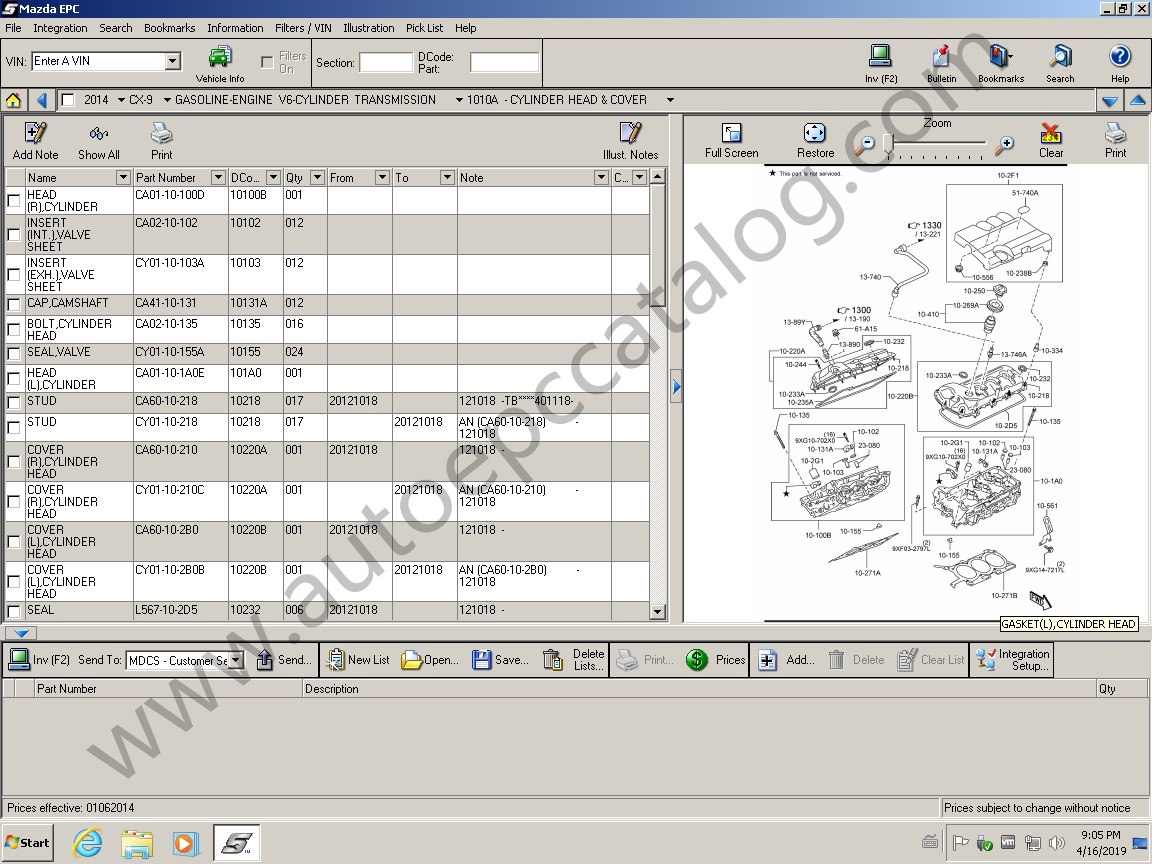Open the Illustration menu
The height and width of the screenshot is (864, 1152).
[368, 28]
